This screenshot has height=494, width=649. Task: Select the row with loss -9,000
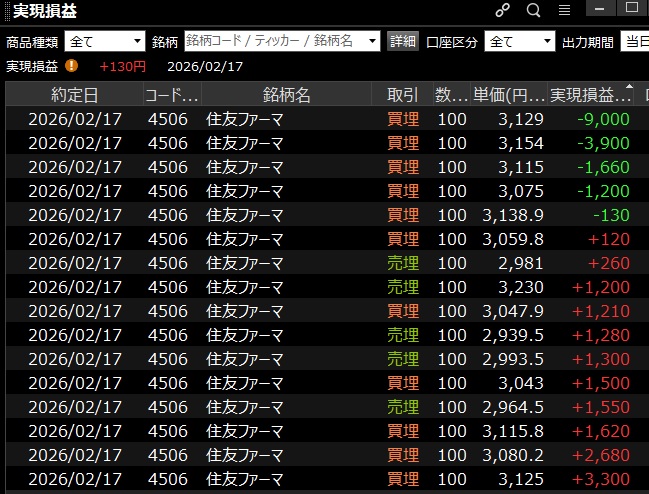pyautogui.click(x=320, y=119)
